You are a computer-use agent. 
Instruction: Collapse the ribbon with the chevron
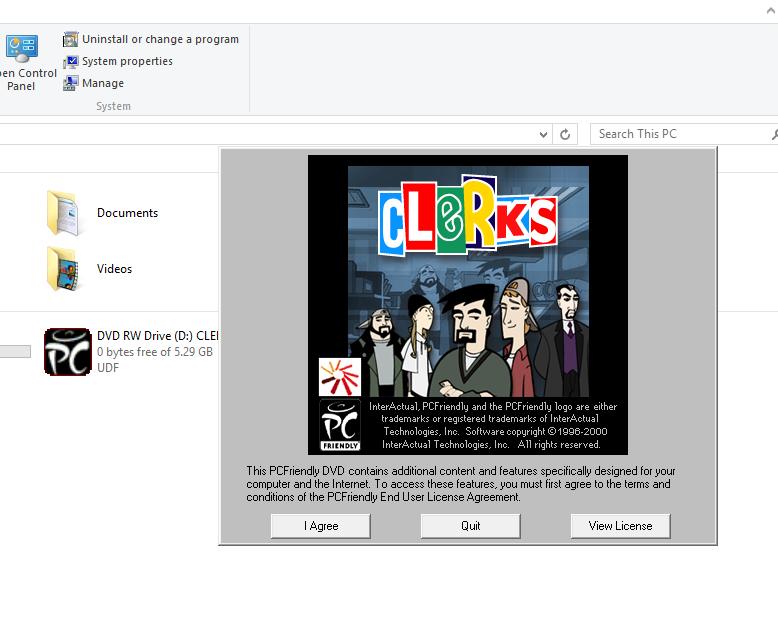[771, 10]
